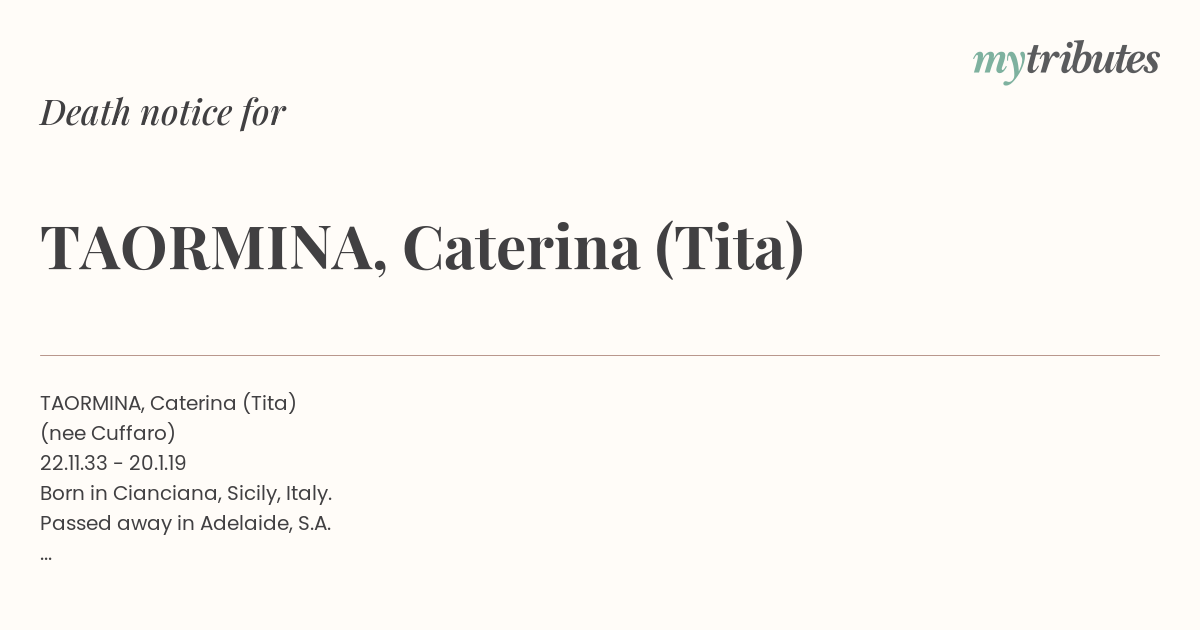The height and width of the screenshot is (630, 1200).
Task: Click the mytributes logo
Action: (x=1066, y=61)
